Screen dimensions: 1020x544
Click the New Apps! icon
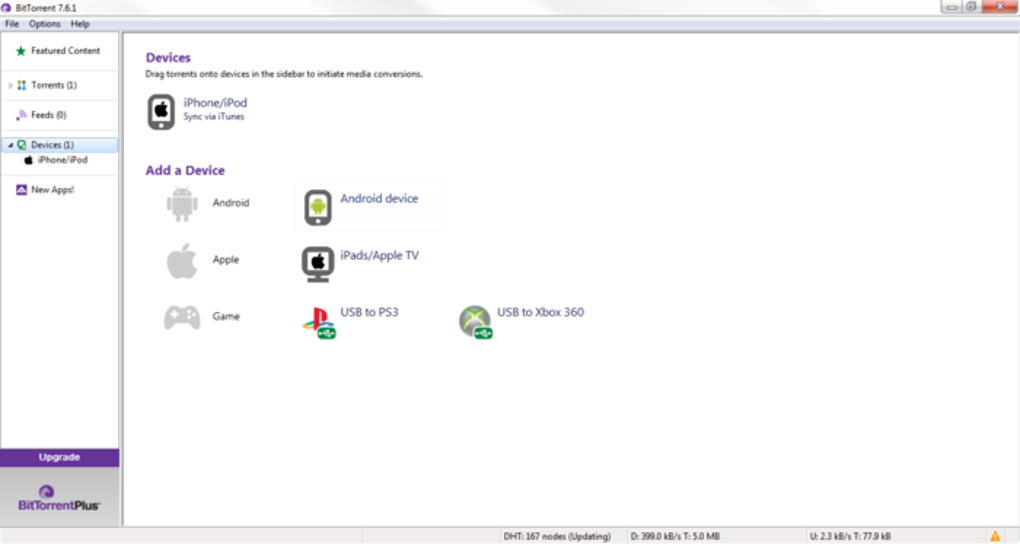pos(21,190)
